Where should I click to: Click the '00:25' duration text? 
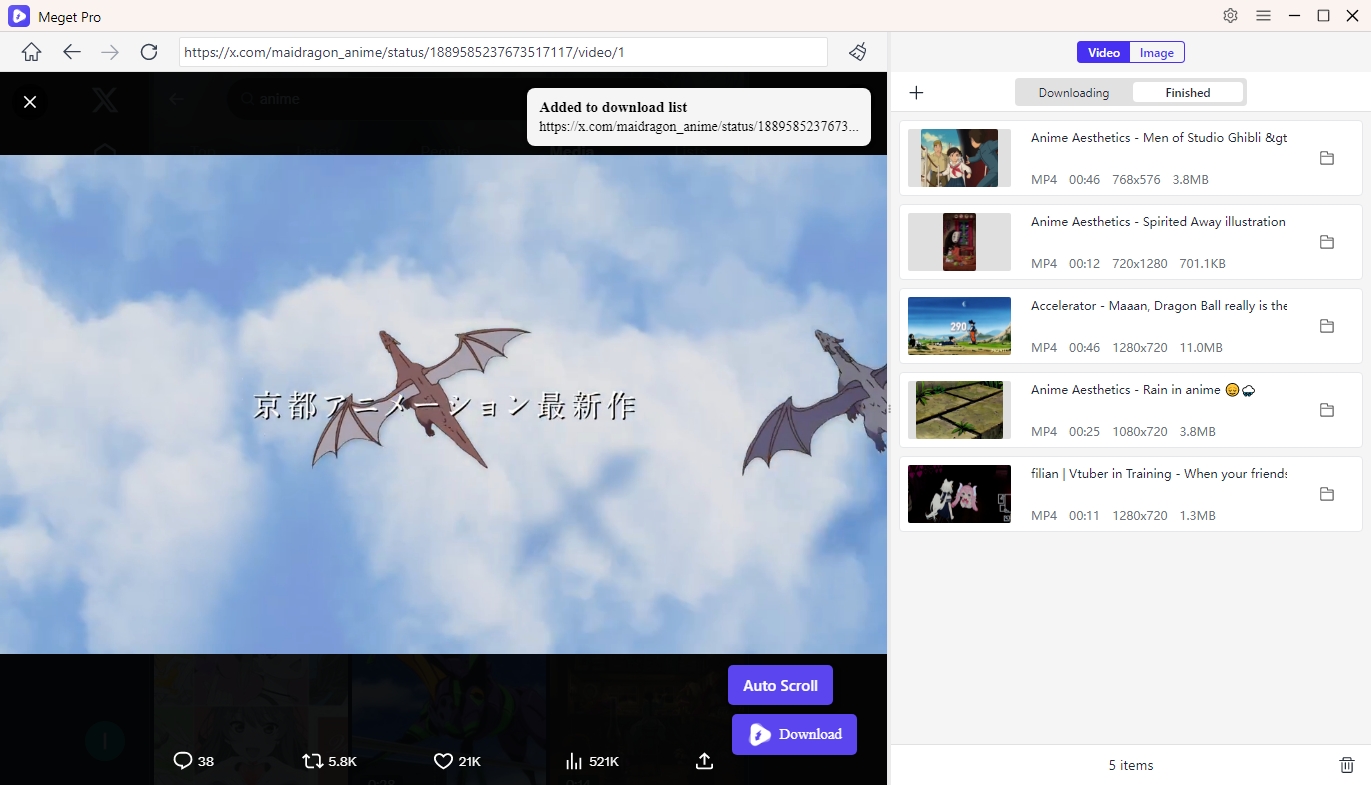[1084, 432]
